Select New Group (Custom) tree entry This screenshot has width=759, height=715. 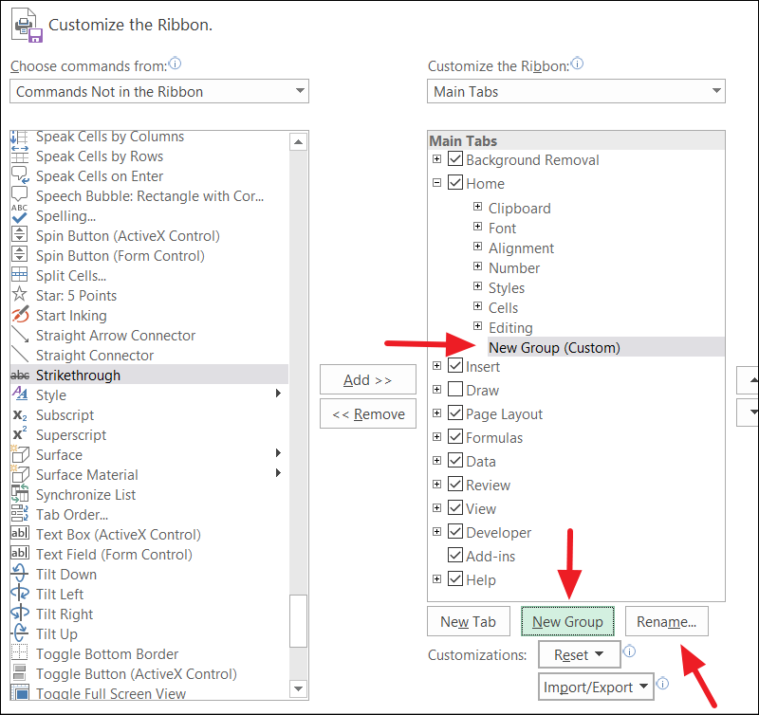[554, 347]
